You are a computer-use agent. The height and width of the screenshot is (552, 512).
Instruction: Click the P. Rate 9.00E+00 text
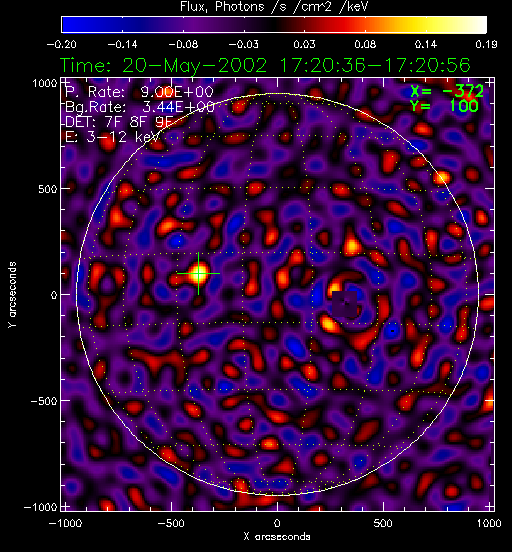coord(139,92)
